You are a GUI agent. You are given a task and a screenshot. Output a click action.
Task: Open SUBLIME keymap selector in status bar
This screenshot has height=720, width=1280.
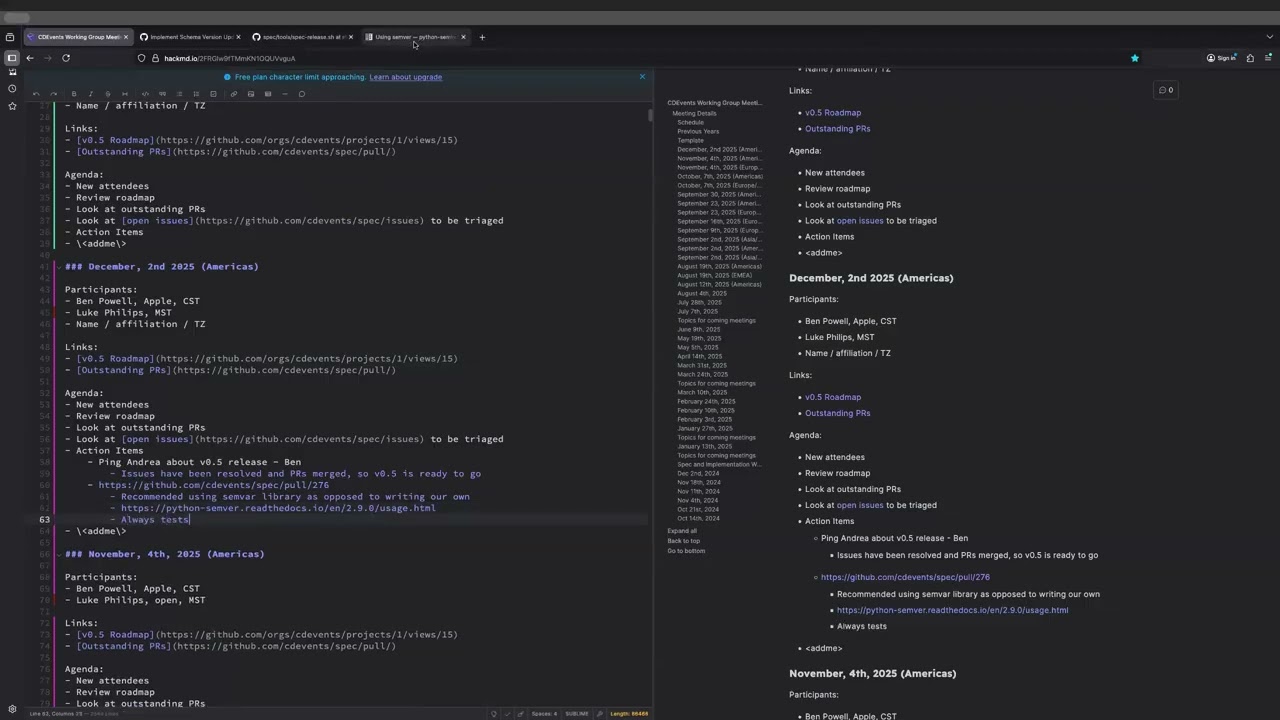click(577, 714)
